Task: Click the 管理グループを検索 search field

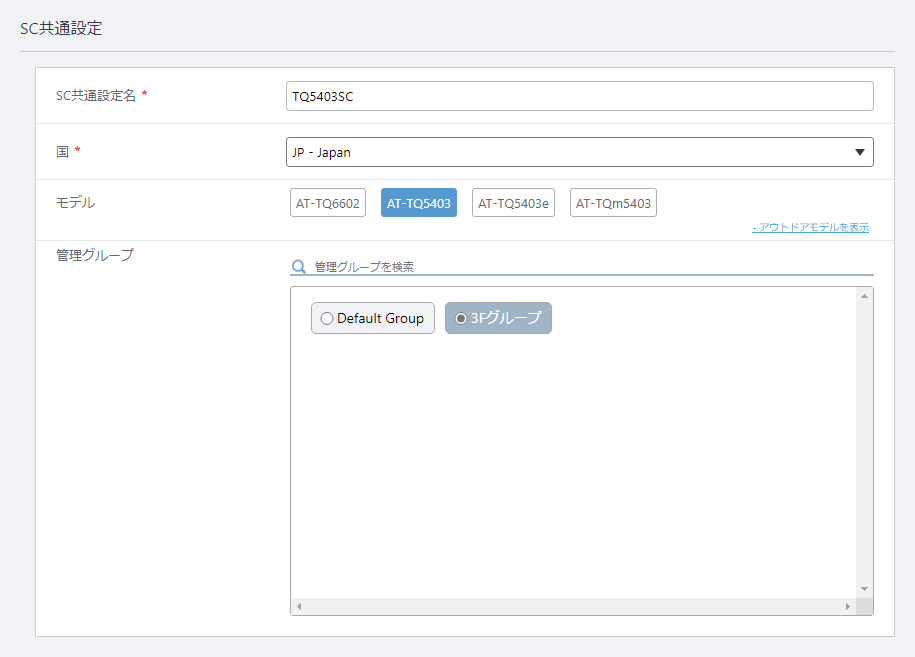Action: 593,267
